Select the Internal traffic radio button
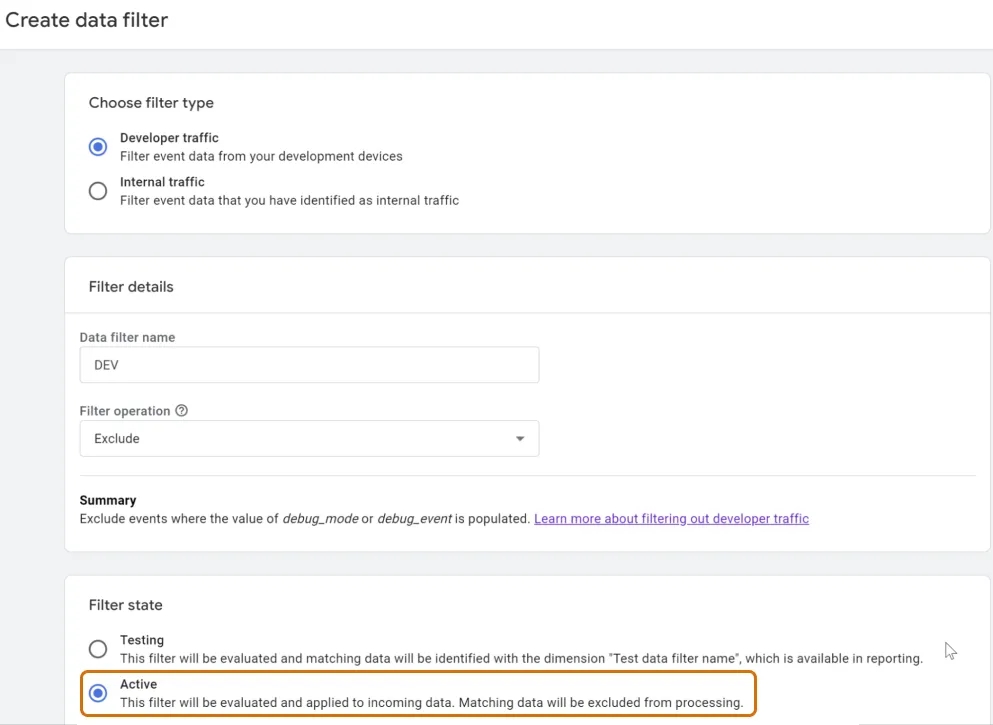Viewport: 993px width, 725px height. pyautogui.click(x=98, y=191)
